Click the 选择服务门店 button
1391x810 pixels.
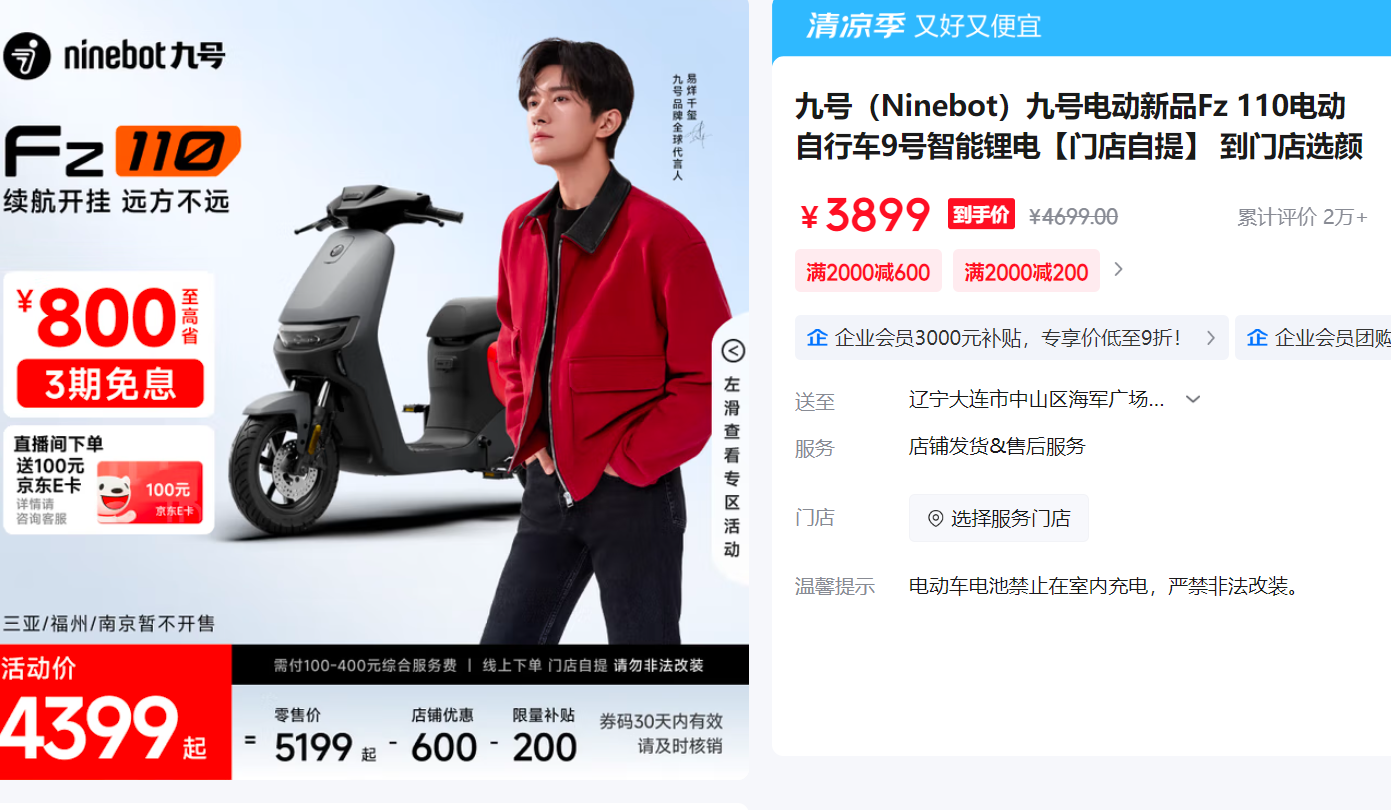(998, 518)
